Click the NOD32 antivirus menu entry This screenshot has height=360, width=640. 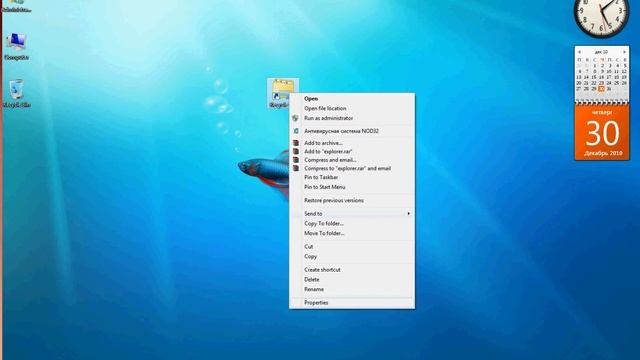tap(352, 131)
